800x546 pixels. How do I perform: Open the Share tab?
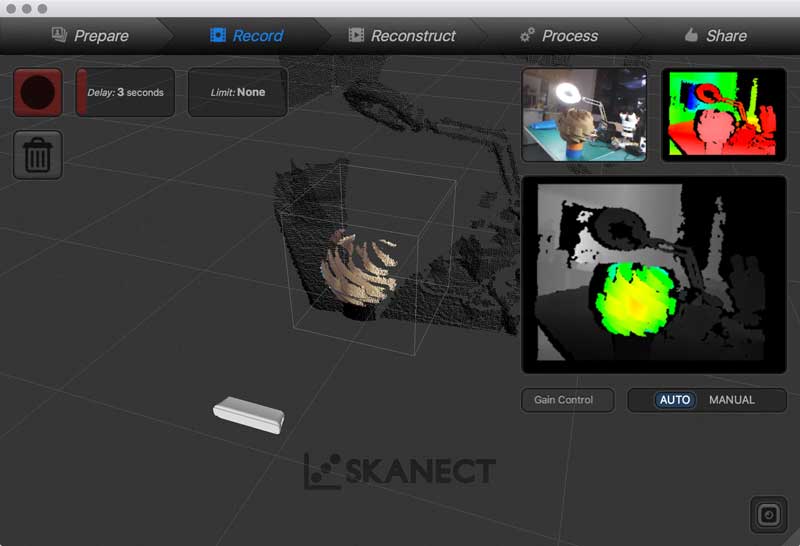coord(716,36)
